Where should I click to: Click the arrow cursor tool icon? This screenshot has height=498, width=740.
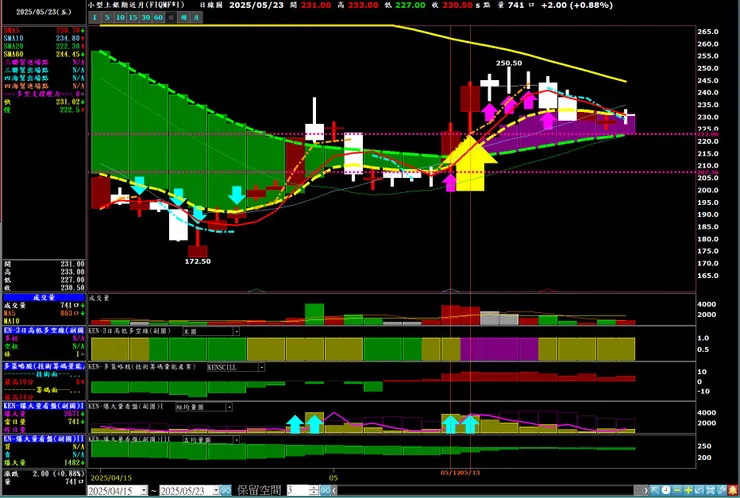655,490
